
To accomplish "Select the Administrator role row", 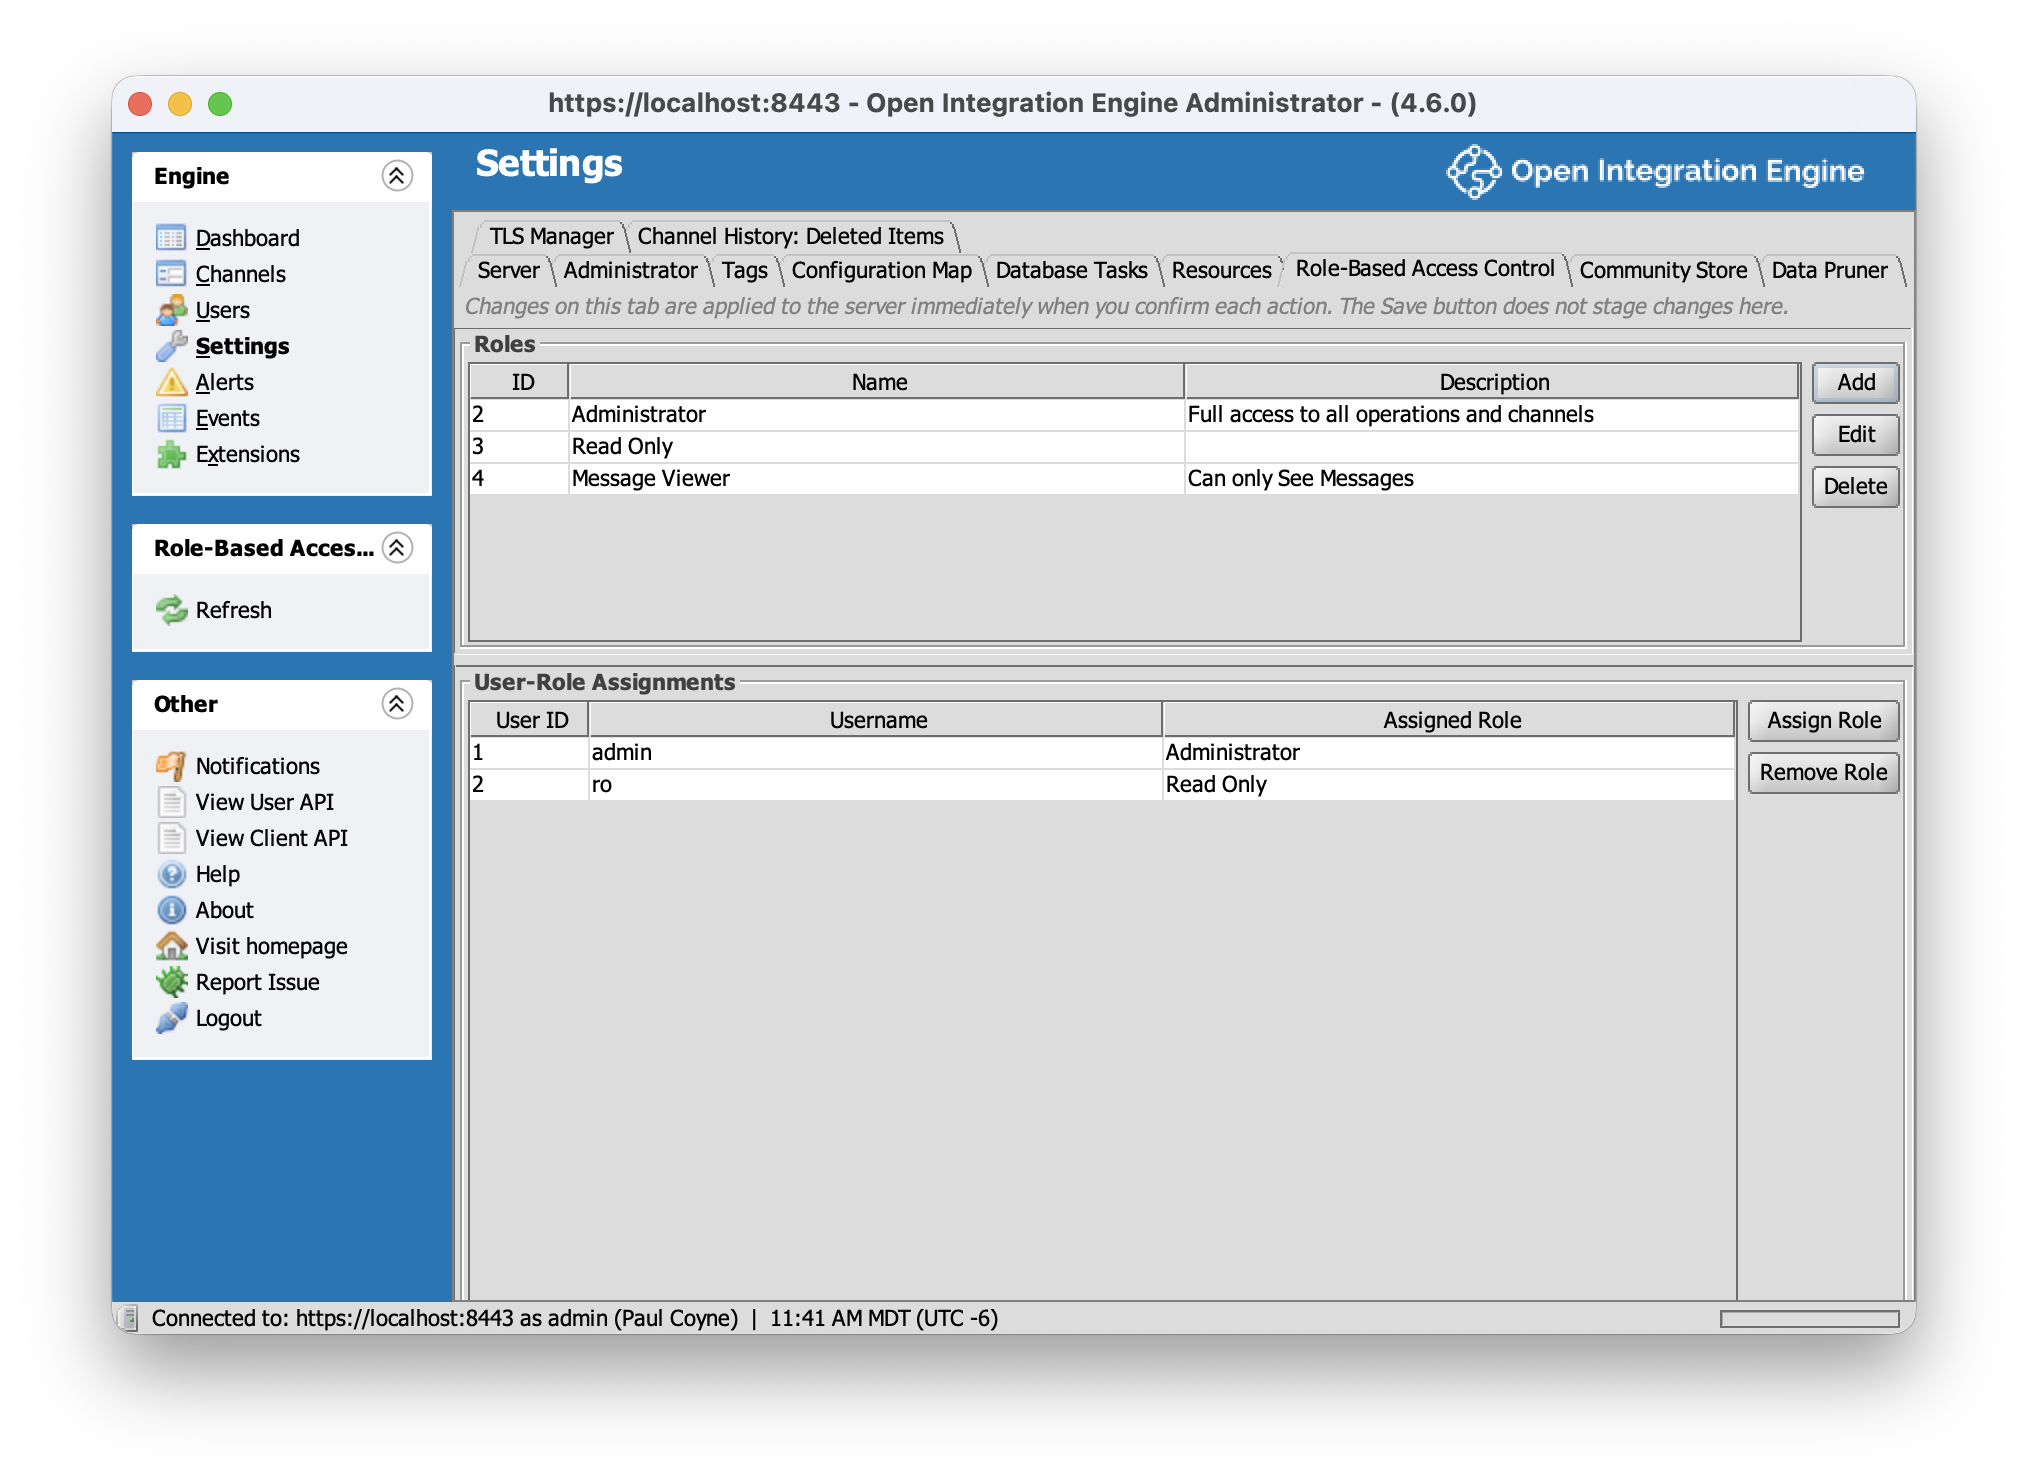I will coord(1134,414).
